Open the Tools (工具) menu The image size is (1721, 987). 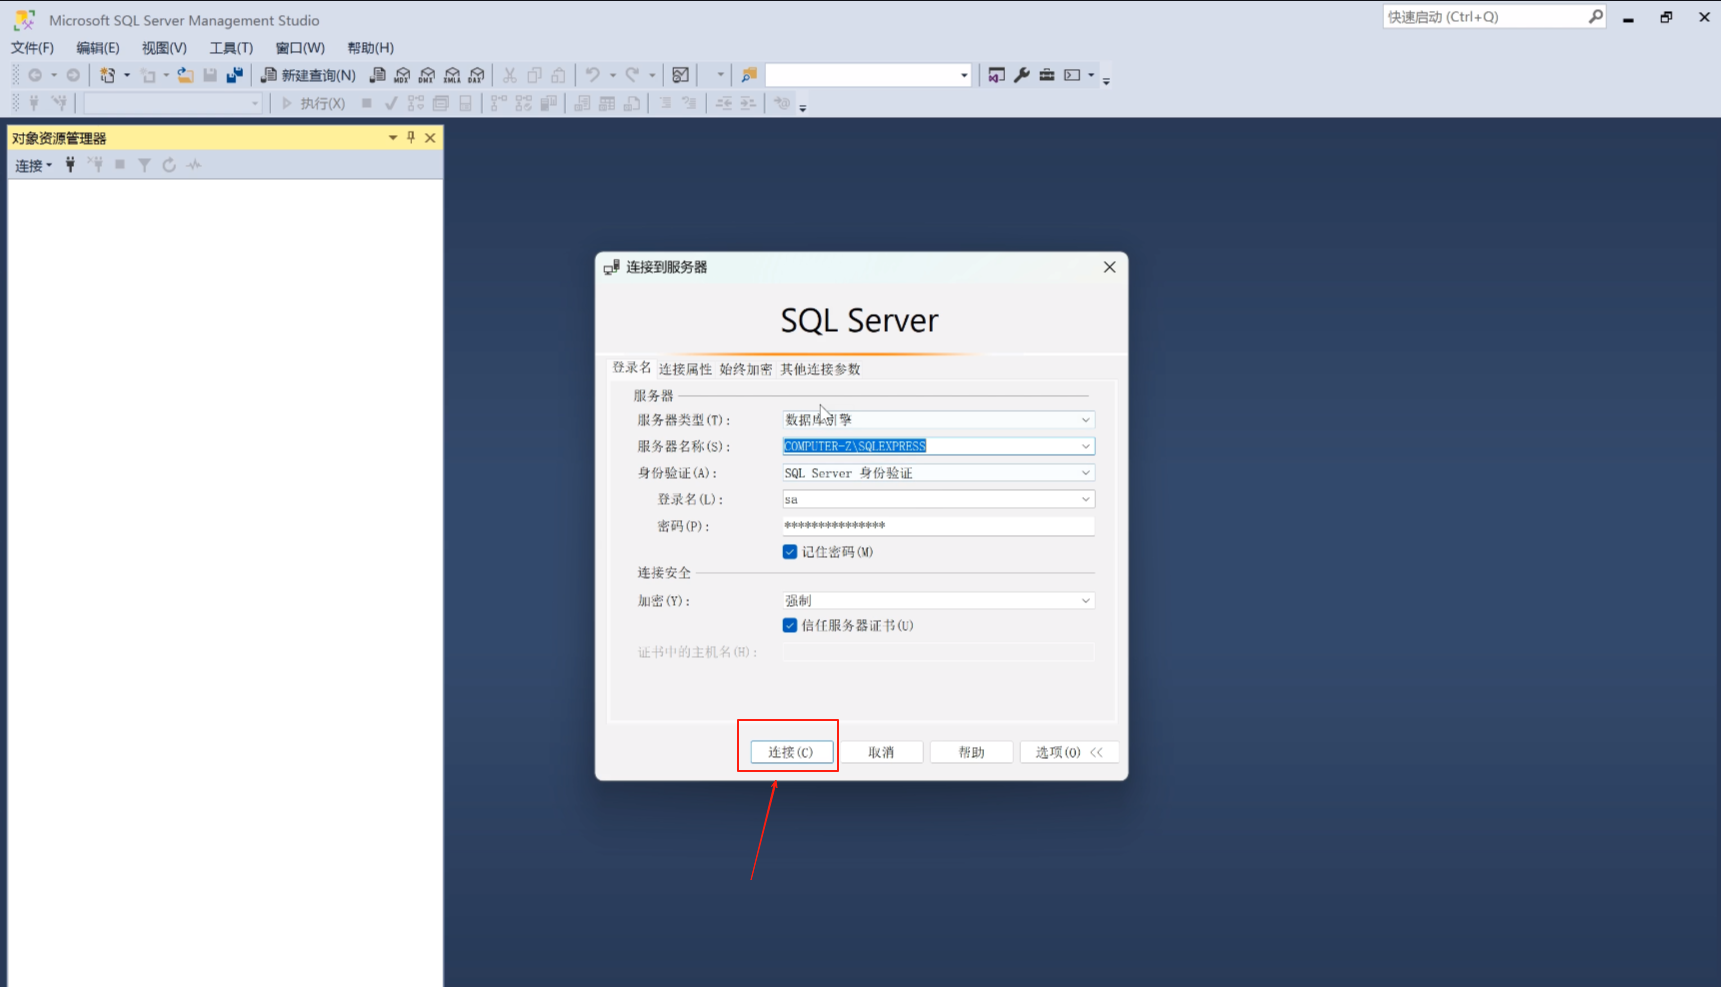pos(231,47)
